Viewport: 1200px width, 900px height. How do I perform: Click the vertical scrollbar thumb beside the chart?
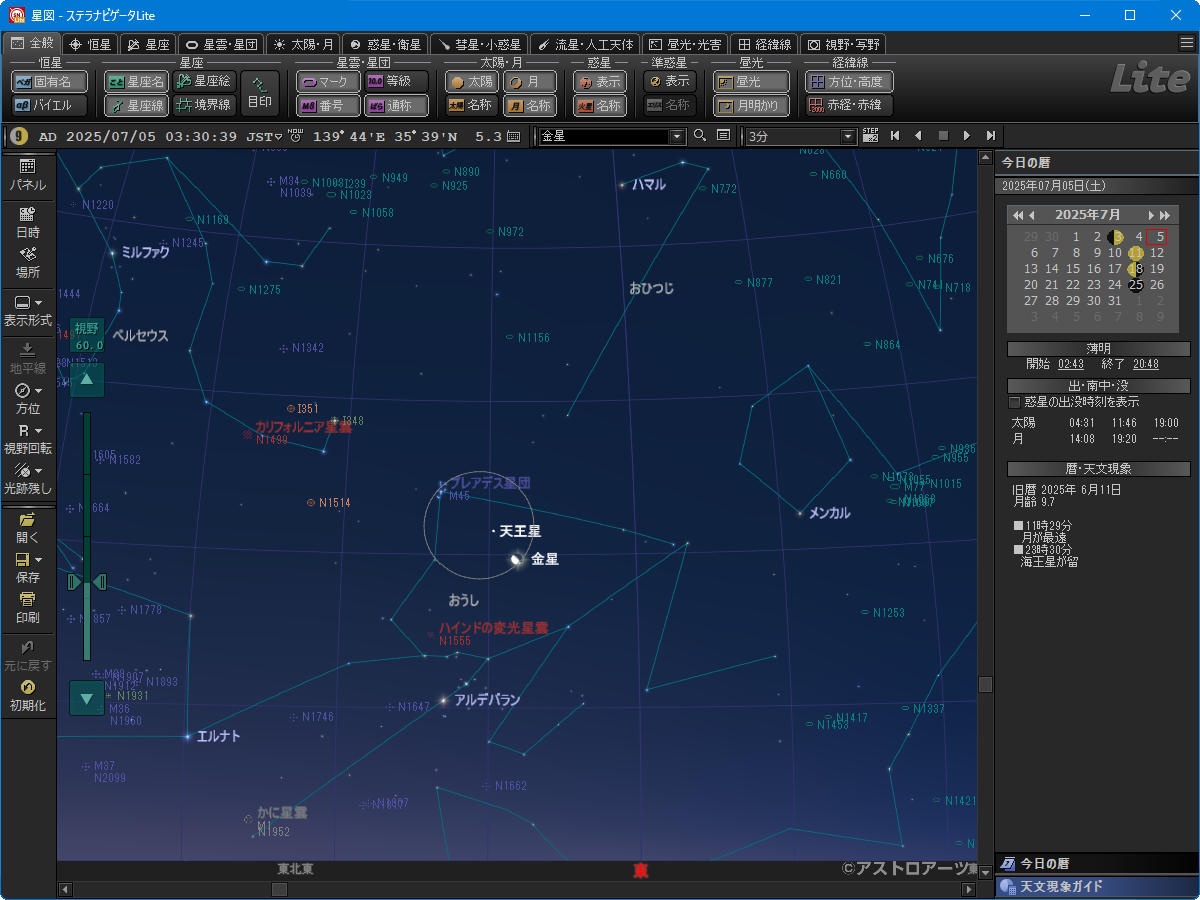[x=985, y=684]
